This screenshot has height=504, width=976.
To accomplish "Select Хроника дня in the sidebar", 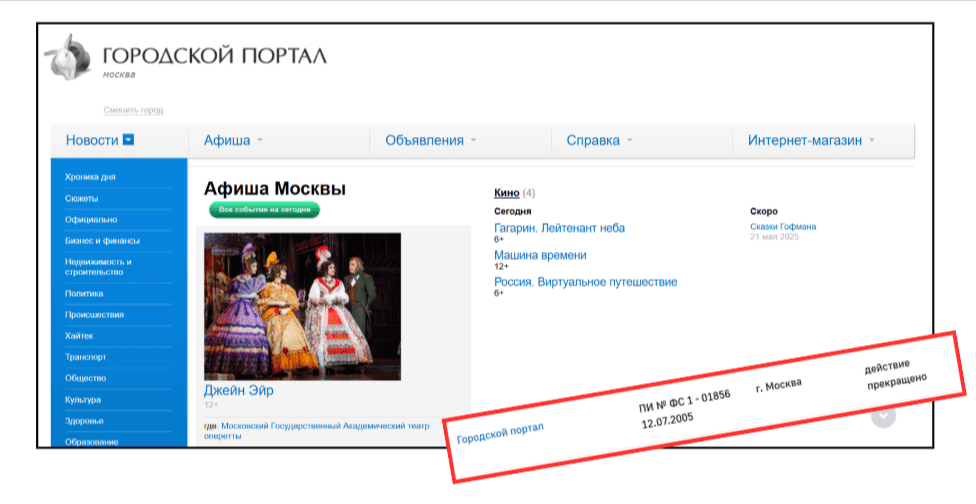I will pyautogui.click(x=90, y=177).
